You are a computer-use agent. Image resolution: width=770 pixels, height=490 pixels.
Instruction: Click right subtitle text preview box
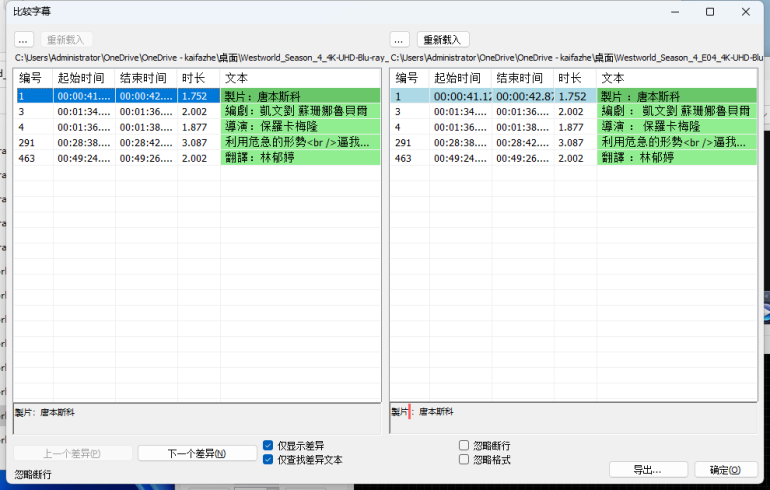(574, 419)
